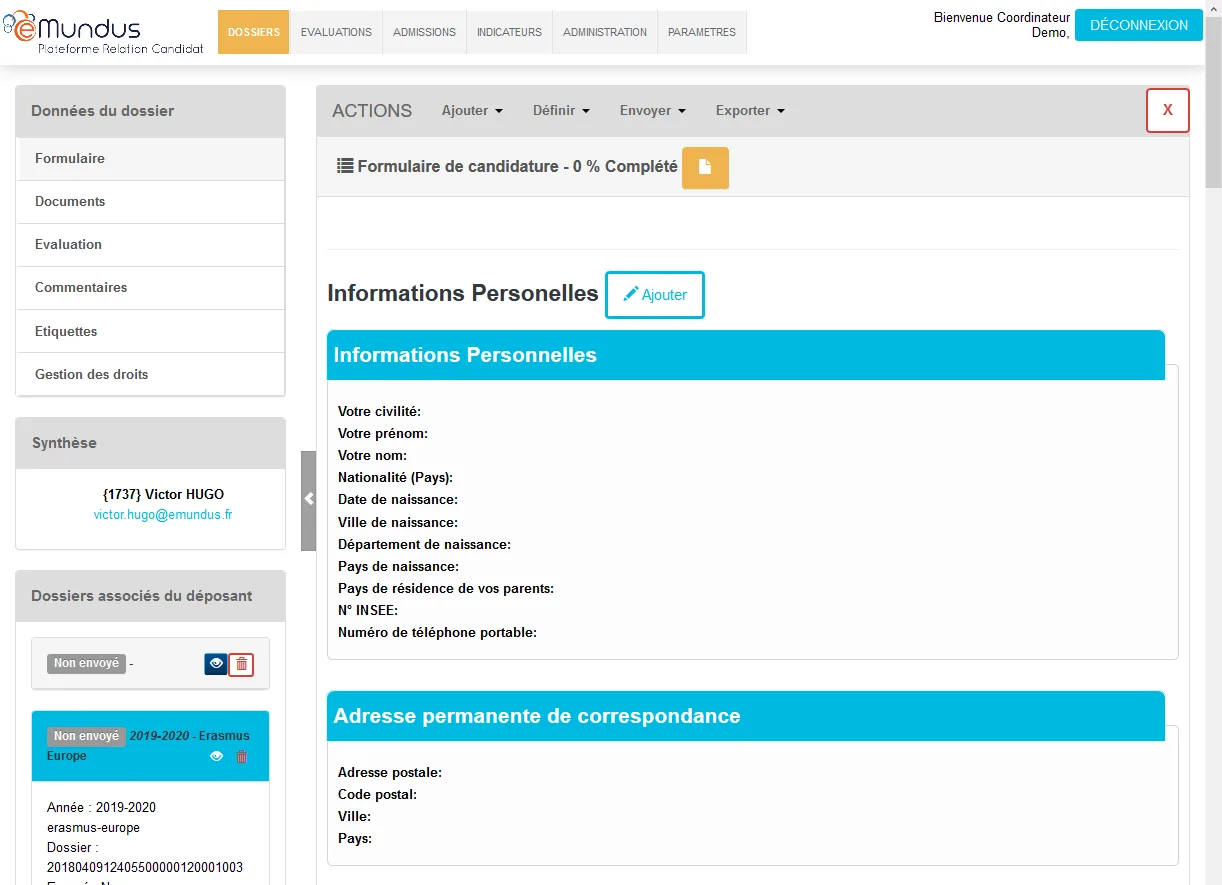Screen dimensions: 1222x885
Task: Click the Numéro de téléphone portable label
Action: pos(437,632)
